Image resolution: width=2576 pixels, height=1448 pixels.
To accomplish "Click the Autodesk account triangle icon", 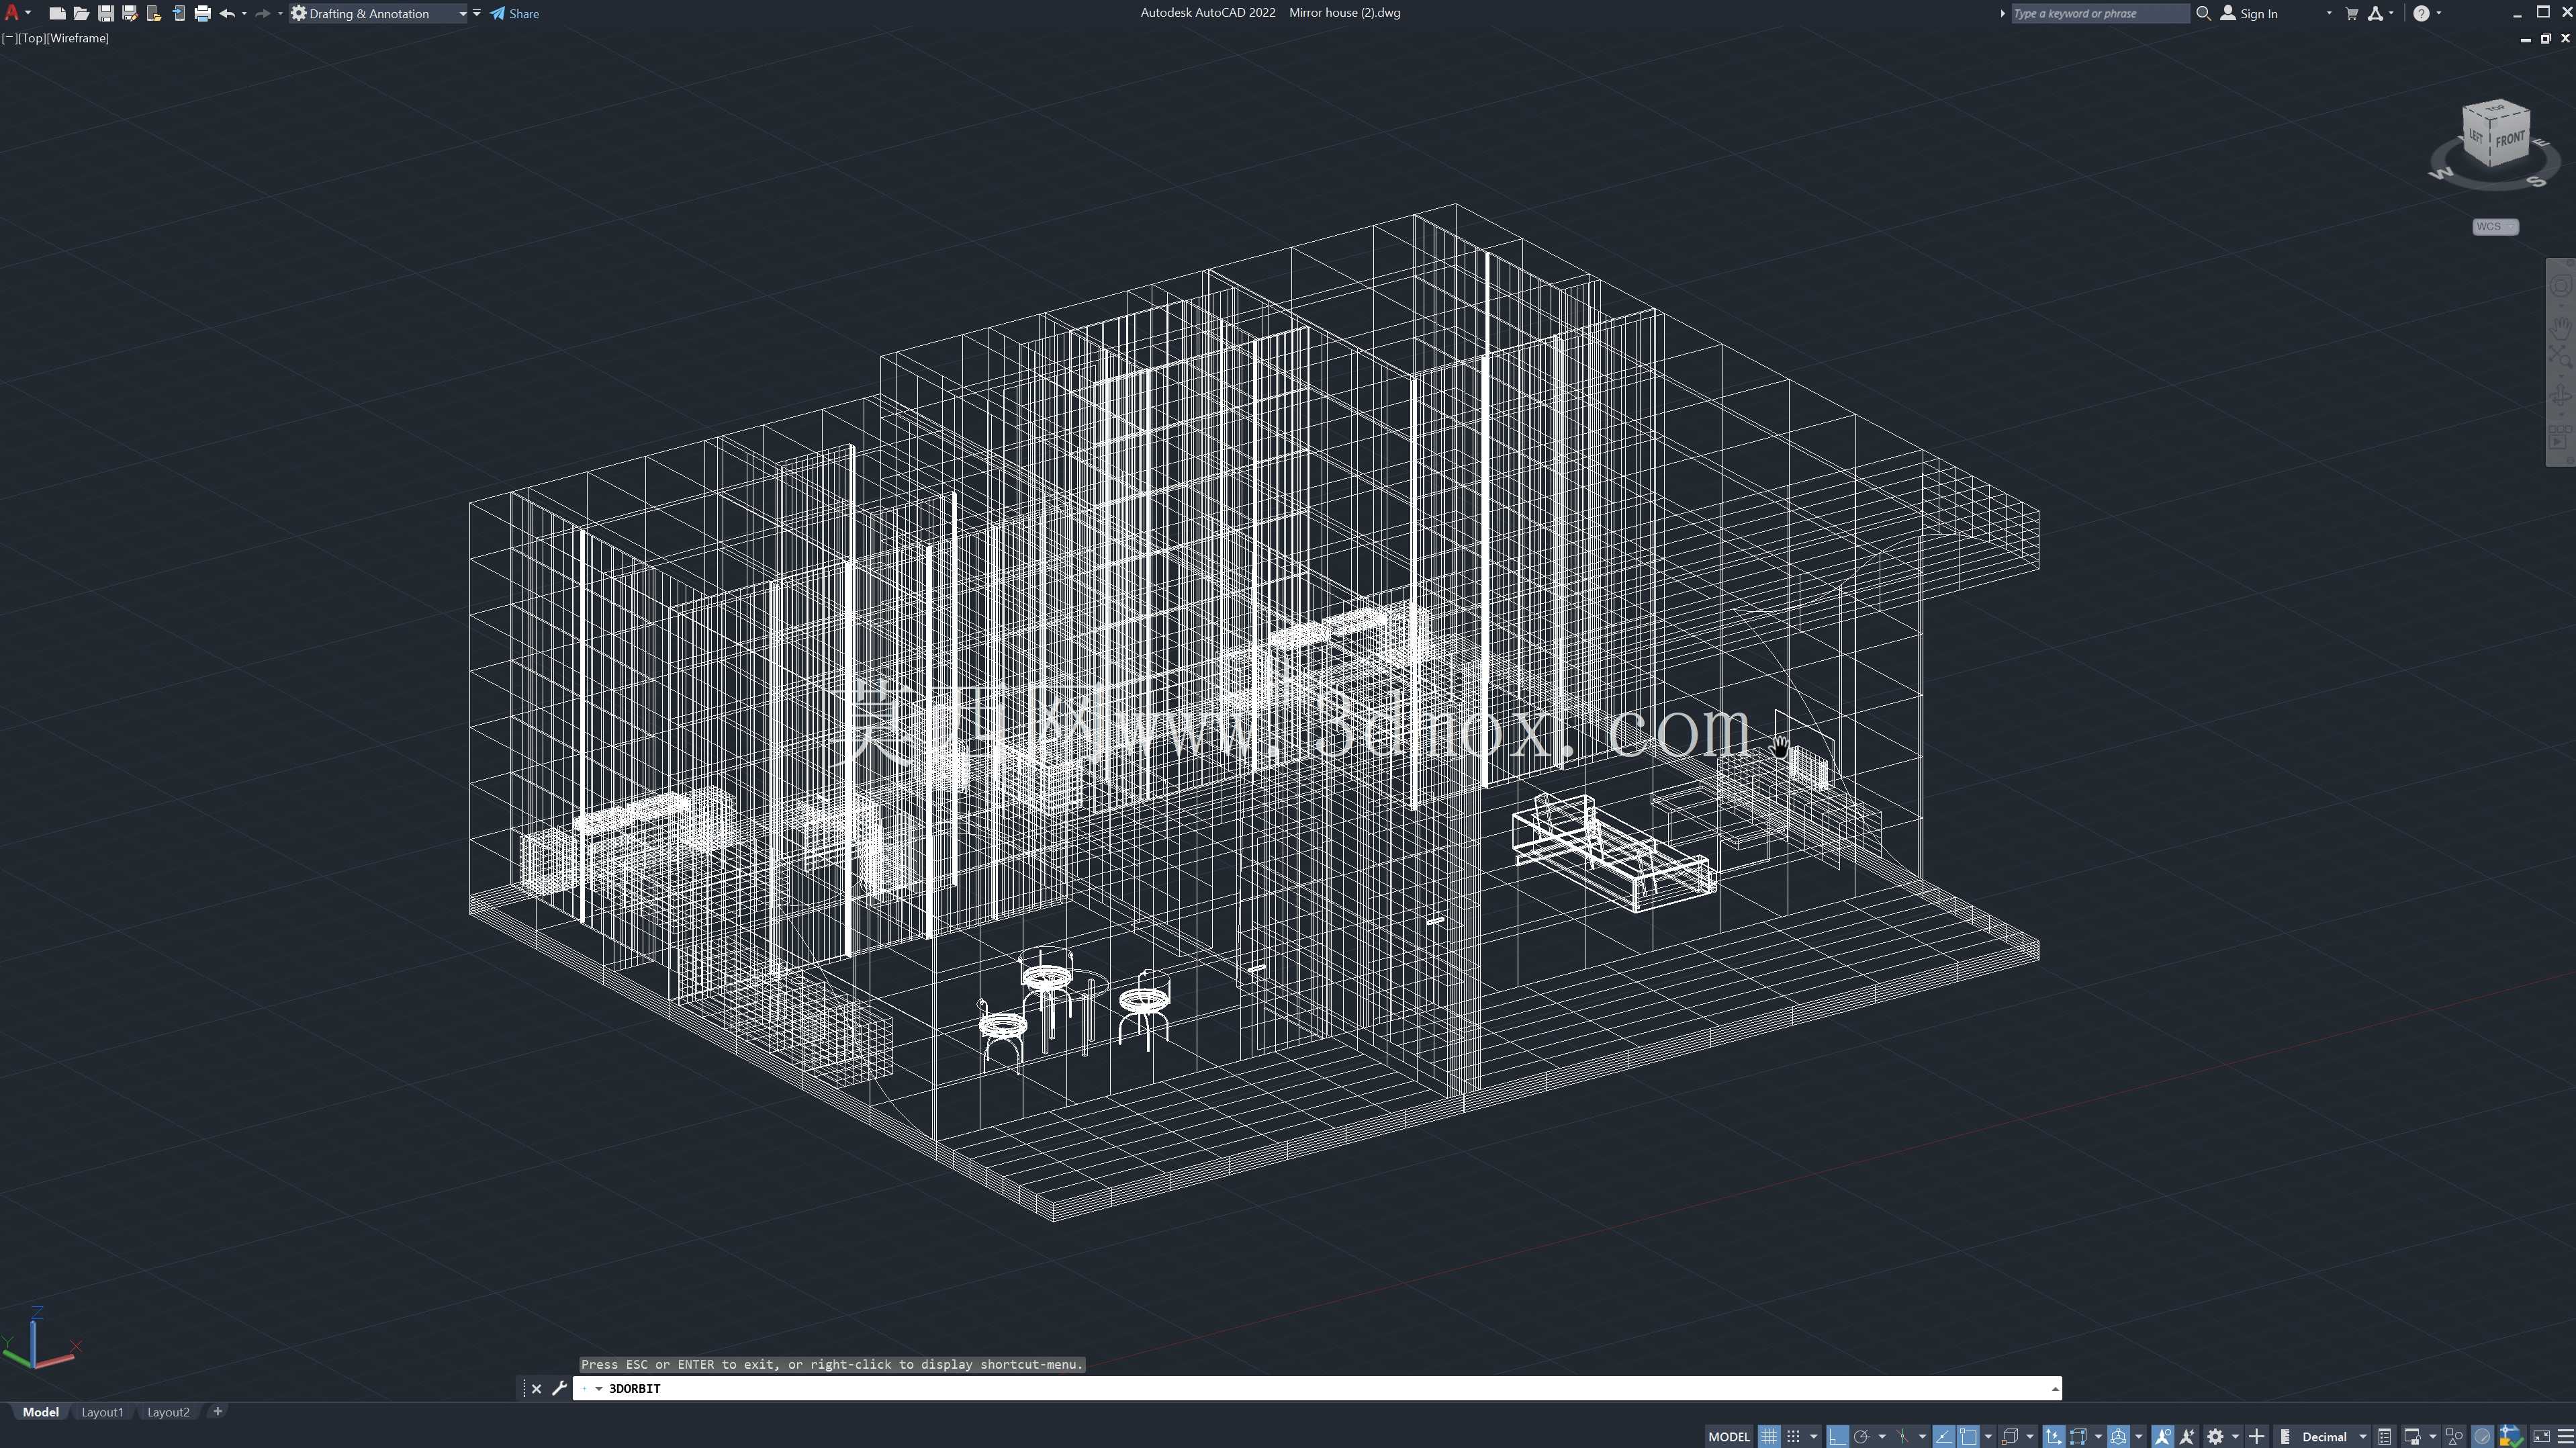I will [2375, 13].
